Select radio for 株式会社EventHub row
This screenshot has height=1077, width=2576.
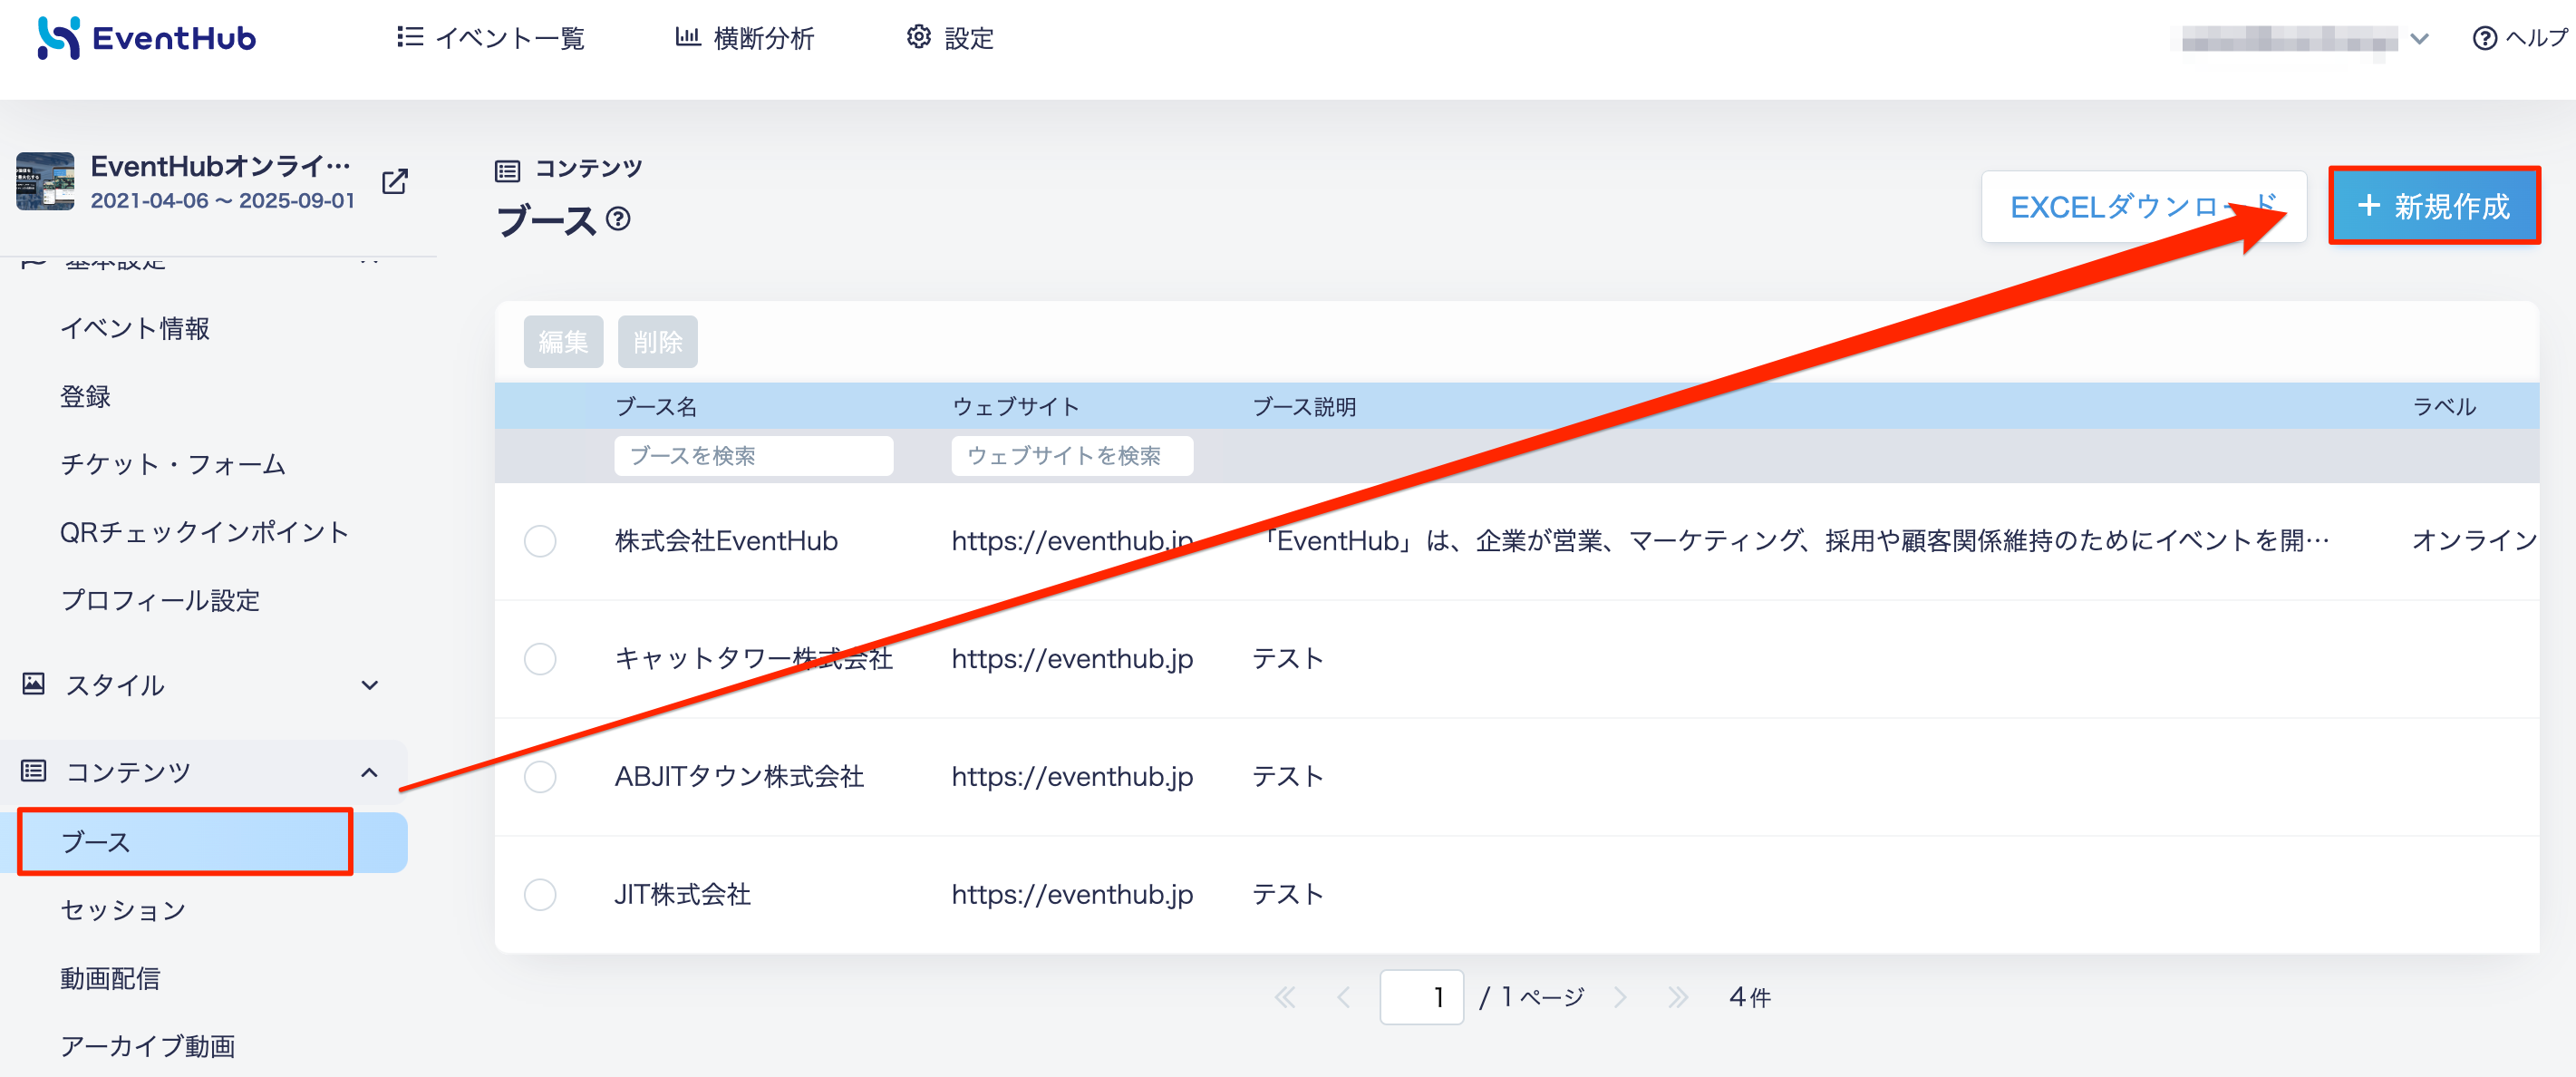pos(540,541)
